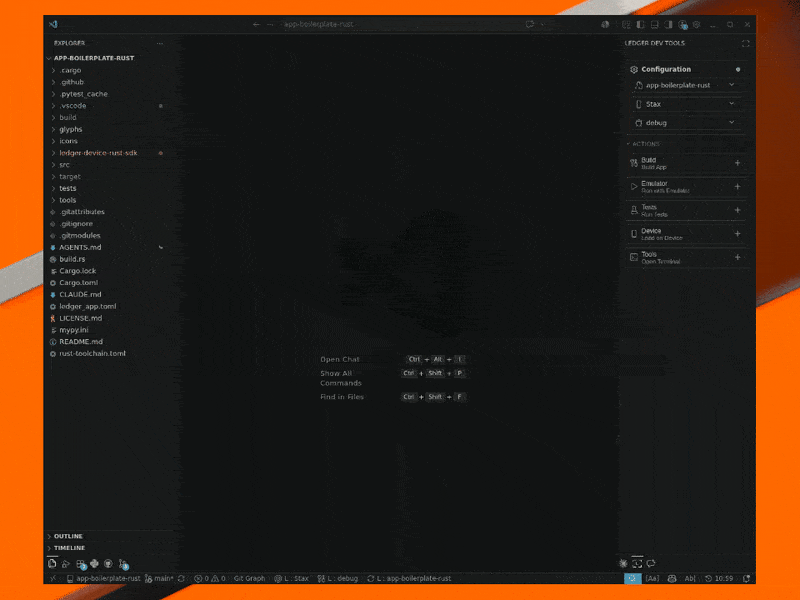The width and height of the screenshot is (800, 600).
Task: Open the settings gear icon in the title bar
Action: 696,24
